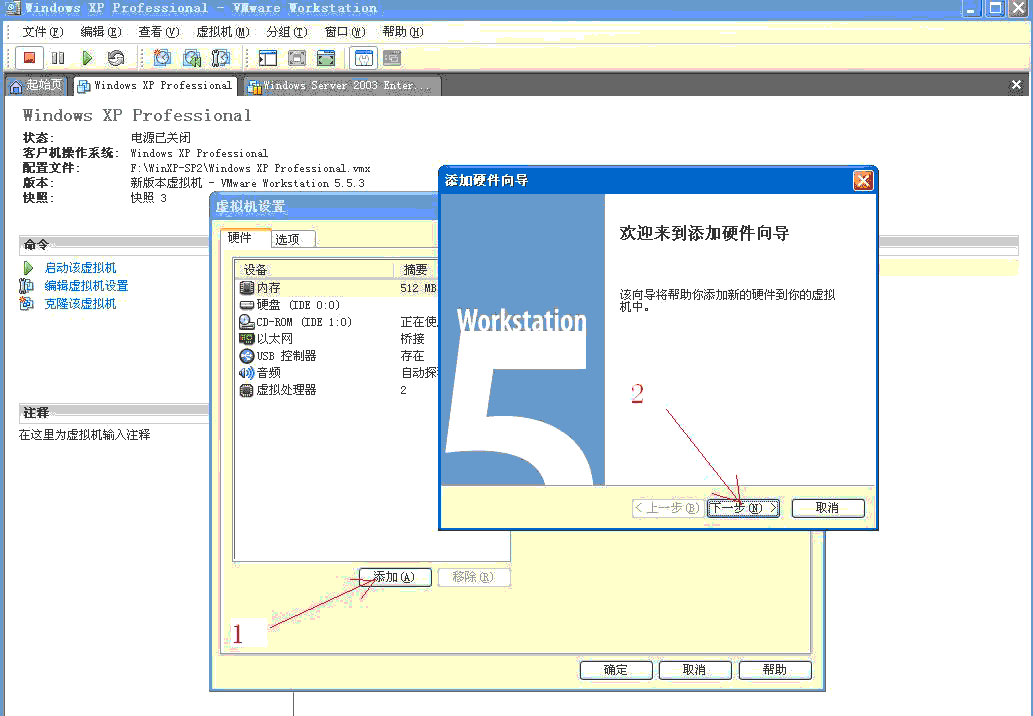1033x716 pixels.
Task: Open the 窗口(W) menu
Action: 345,32
